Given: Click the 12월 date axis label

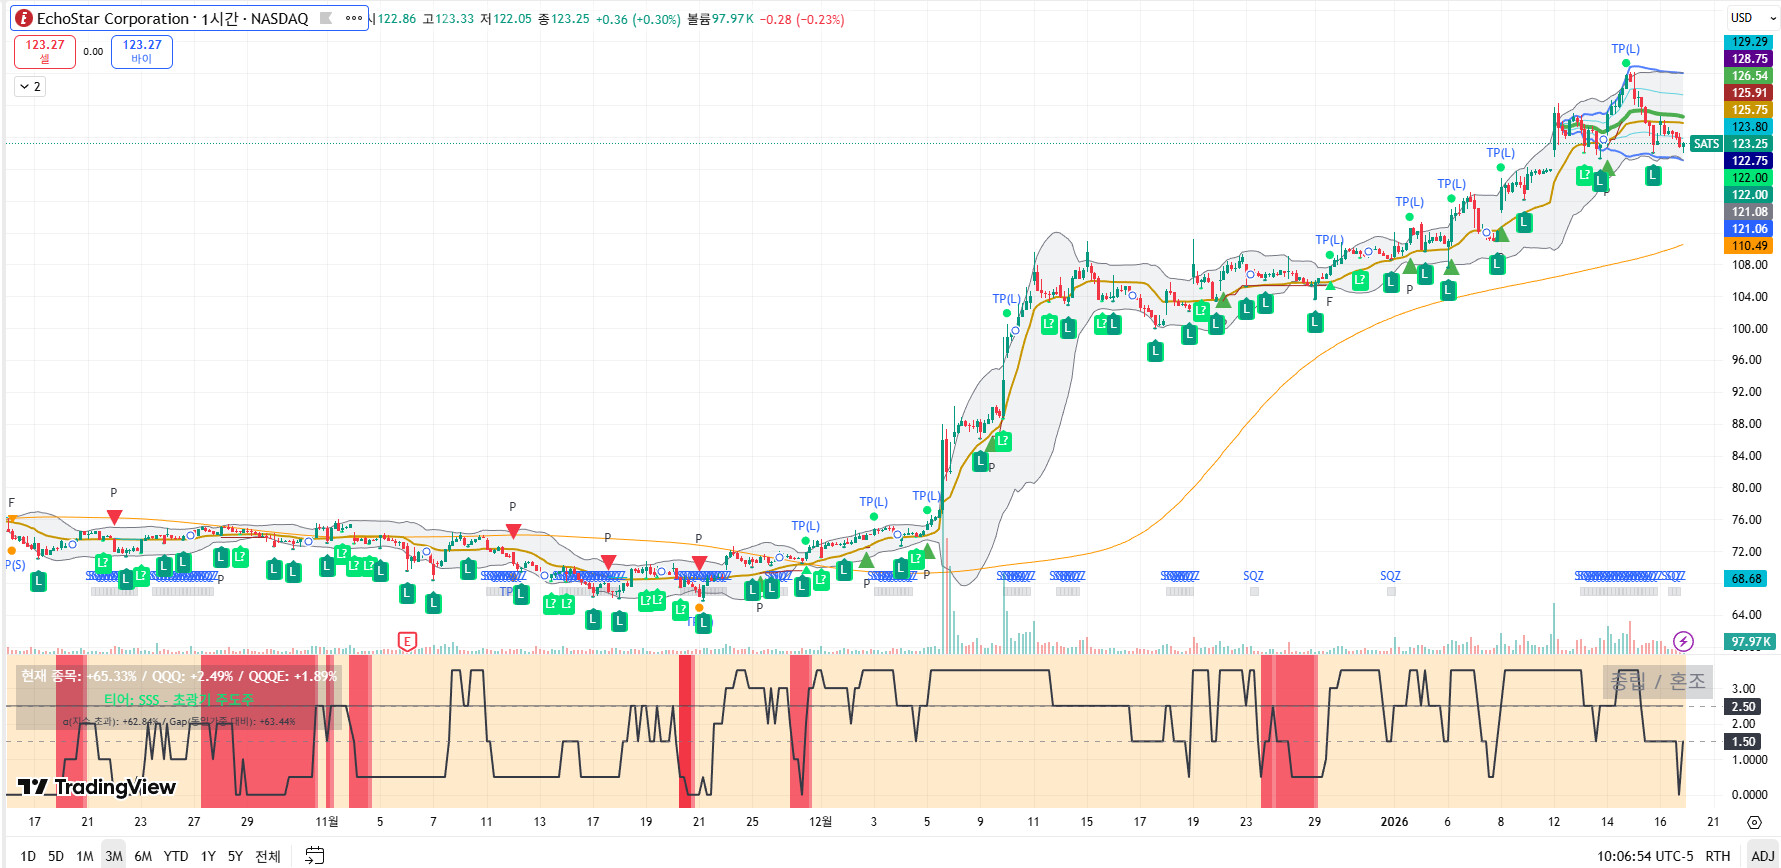Looking at the screenshot, I should pos(820,822).
